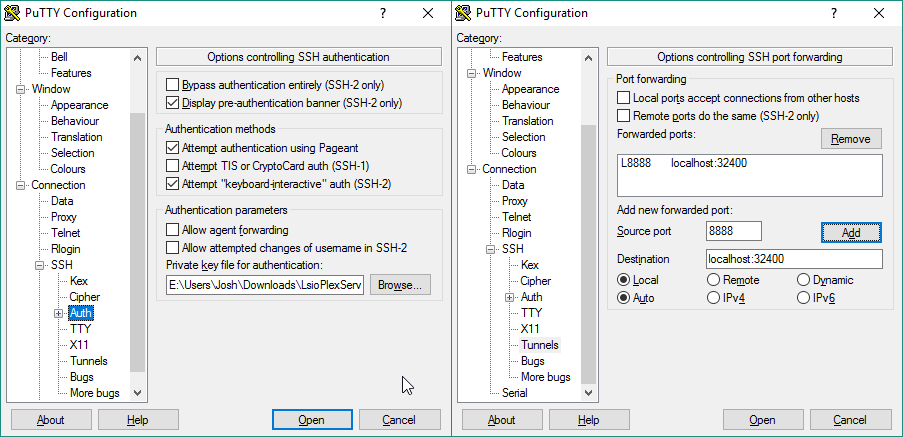
Task: Select the Local radio button
Action: coord(623,280)
